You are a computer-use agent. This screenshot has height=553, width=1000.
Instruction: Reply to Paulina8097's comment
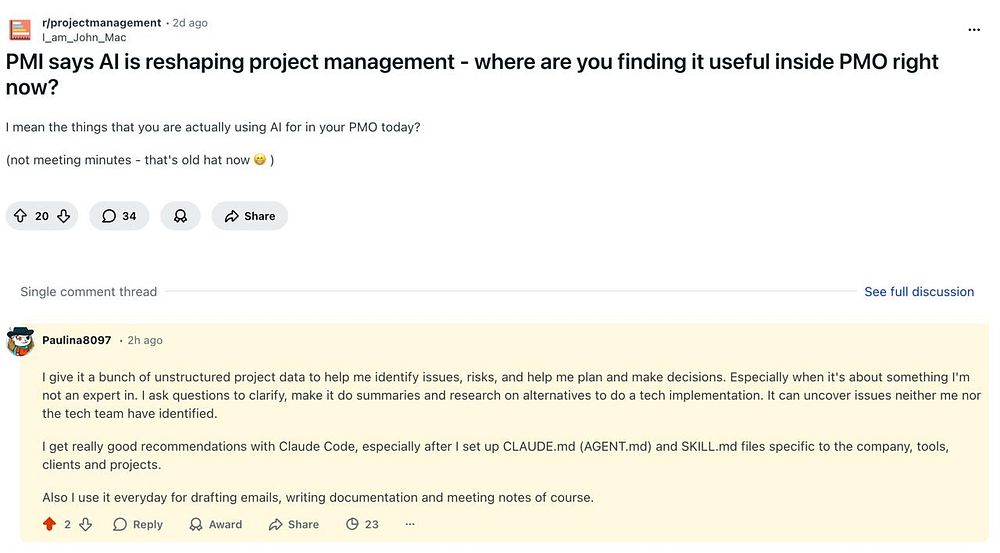(138, 524)
